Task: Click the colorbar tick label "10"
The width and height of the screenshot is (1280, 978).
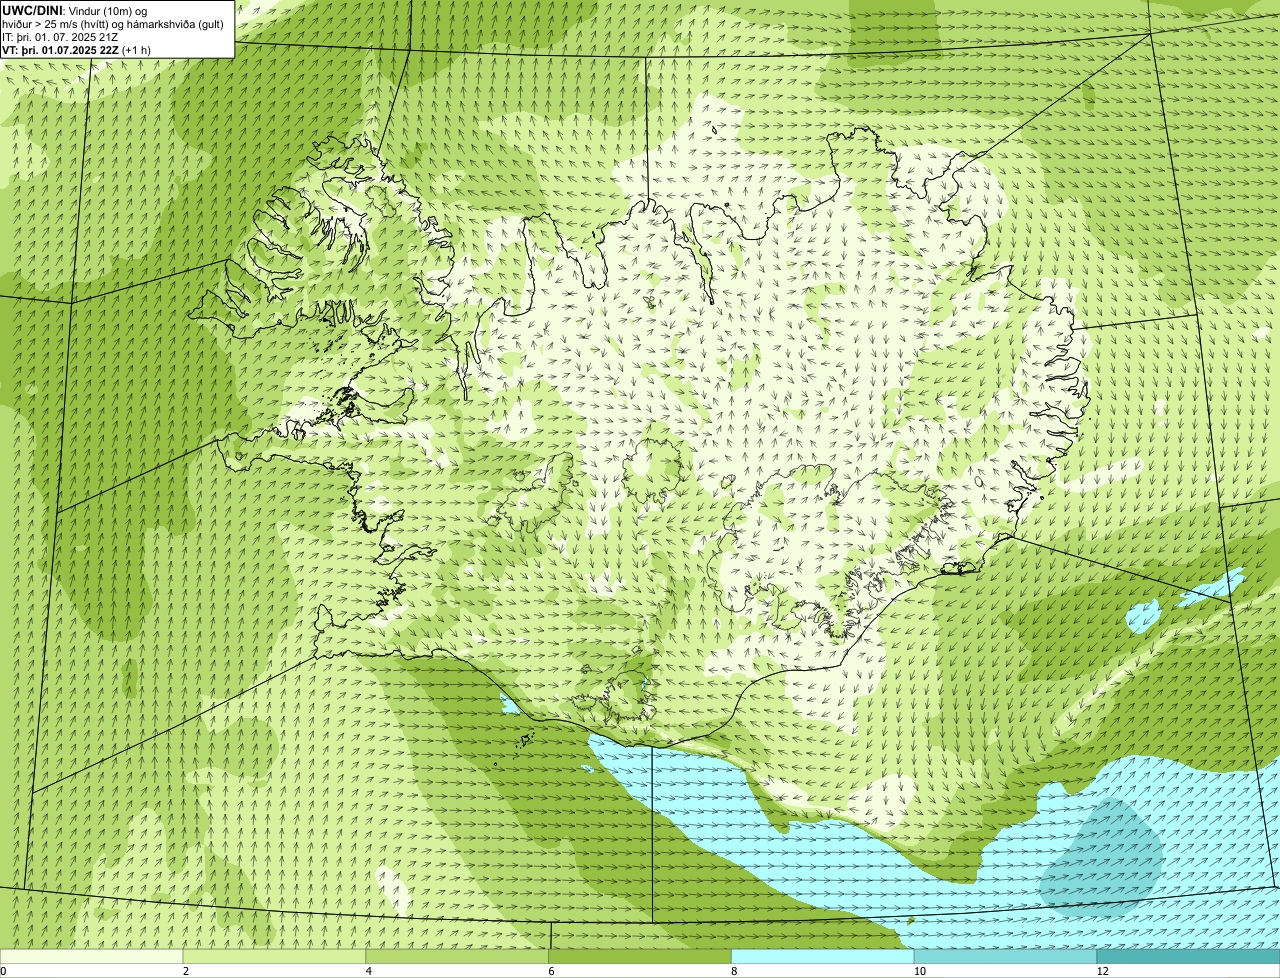Action: pyautogui.click(x=918, y=971)
